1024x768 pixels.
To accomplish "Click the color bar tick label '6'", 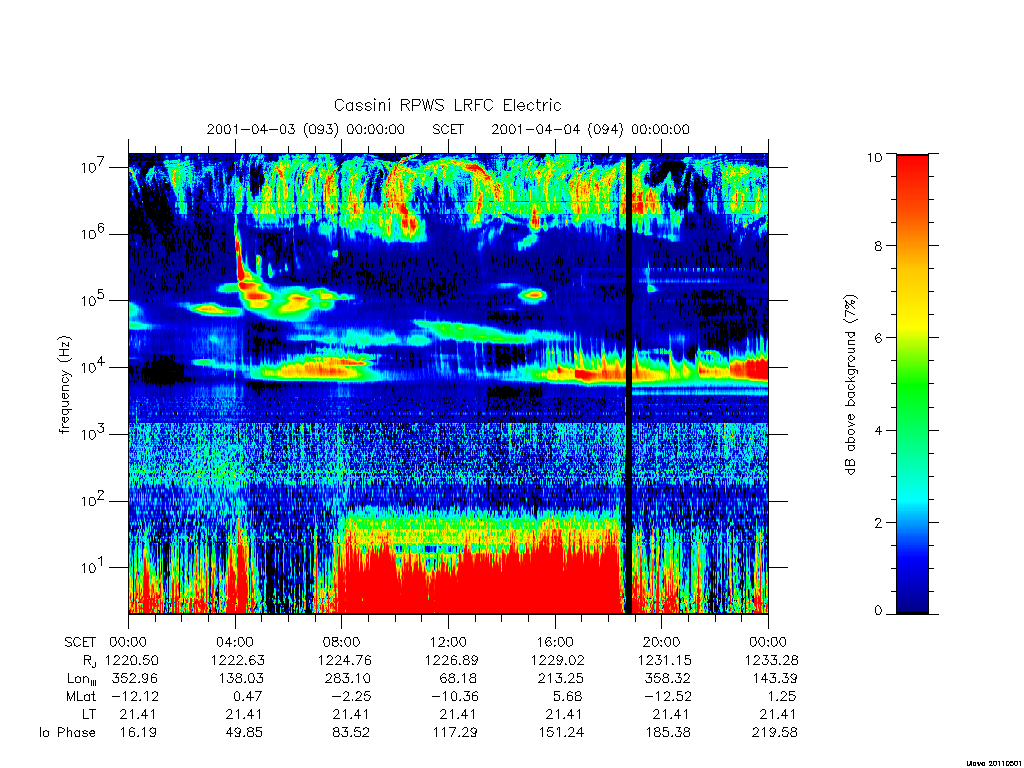I will point(878,338).
